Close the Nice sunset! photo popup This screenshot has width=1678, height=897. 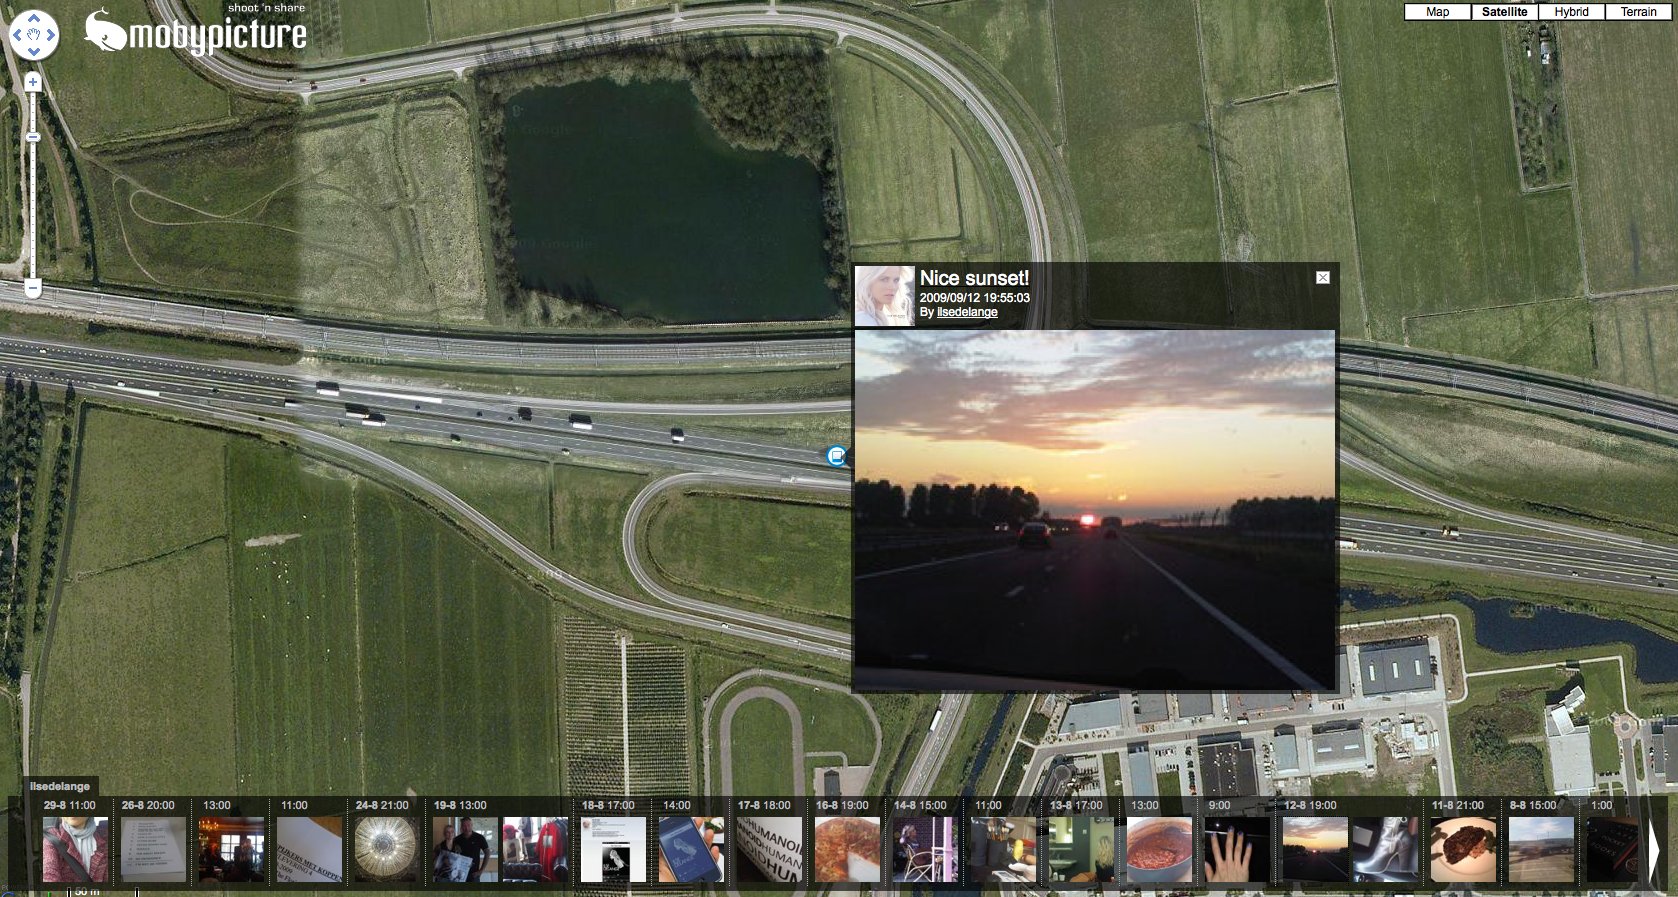click(x=1323, y=278)
